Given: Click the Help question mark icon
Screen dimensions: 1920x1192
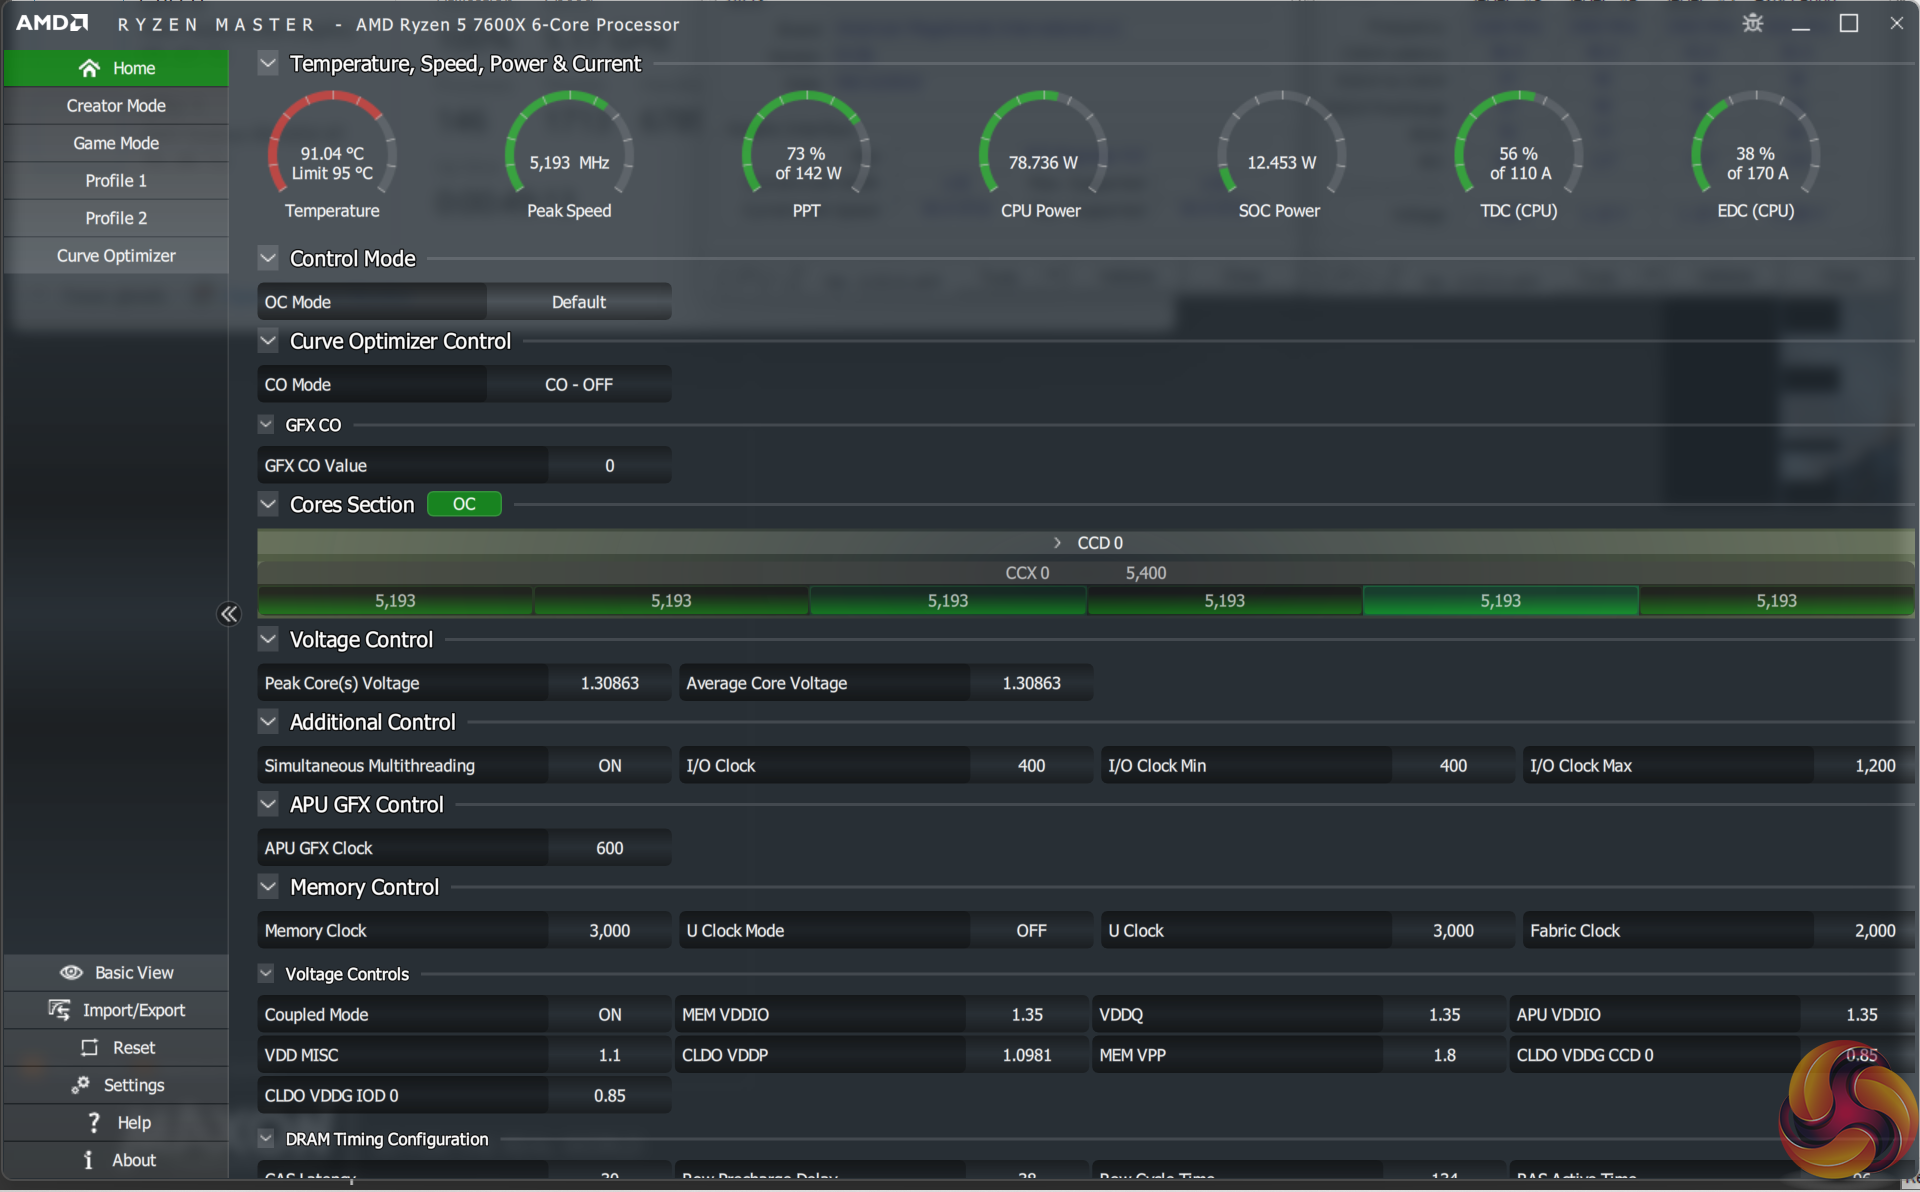Looking at the screenshot, I should pos(94,1123).
